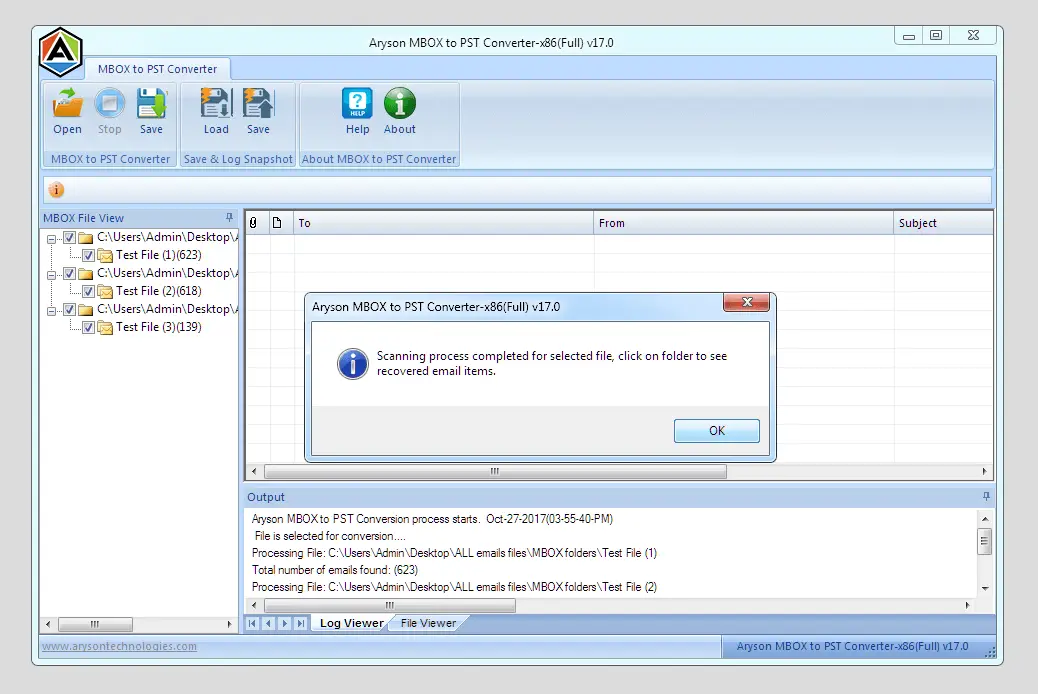The height and width of the screenshot is (694, 1038).
Task: Go to first log tab navigation arrow
Action: [252, 623]
